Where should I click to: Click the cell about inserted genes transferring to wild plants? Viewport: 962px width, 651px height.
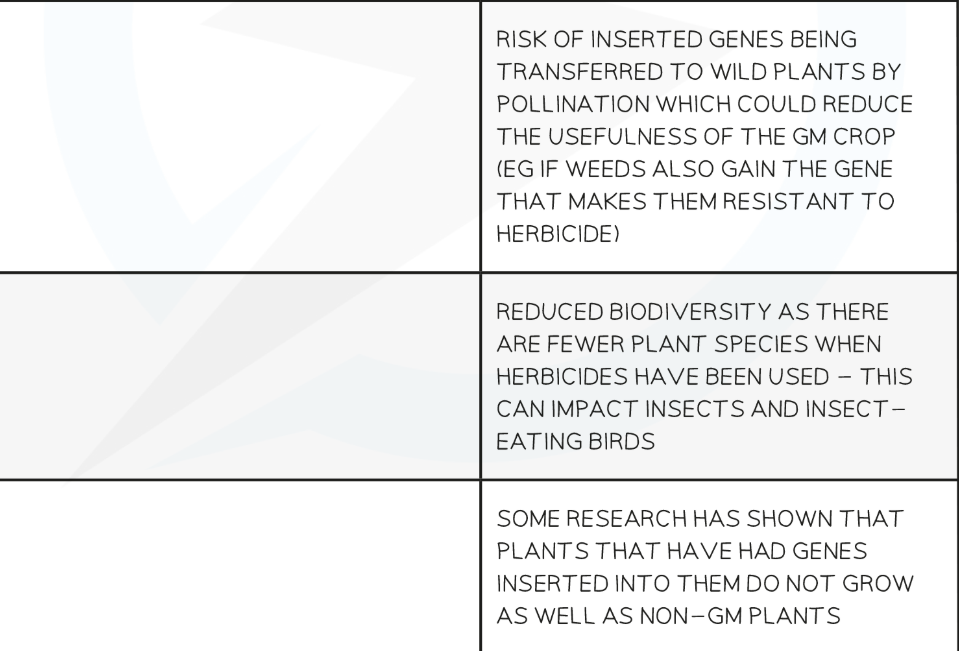pos(718,136)
